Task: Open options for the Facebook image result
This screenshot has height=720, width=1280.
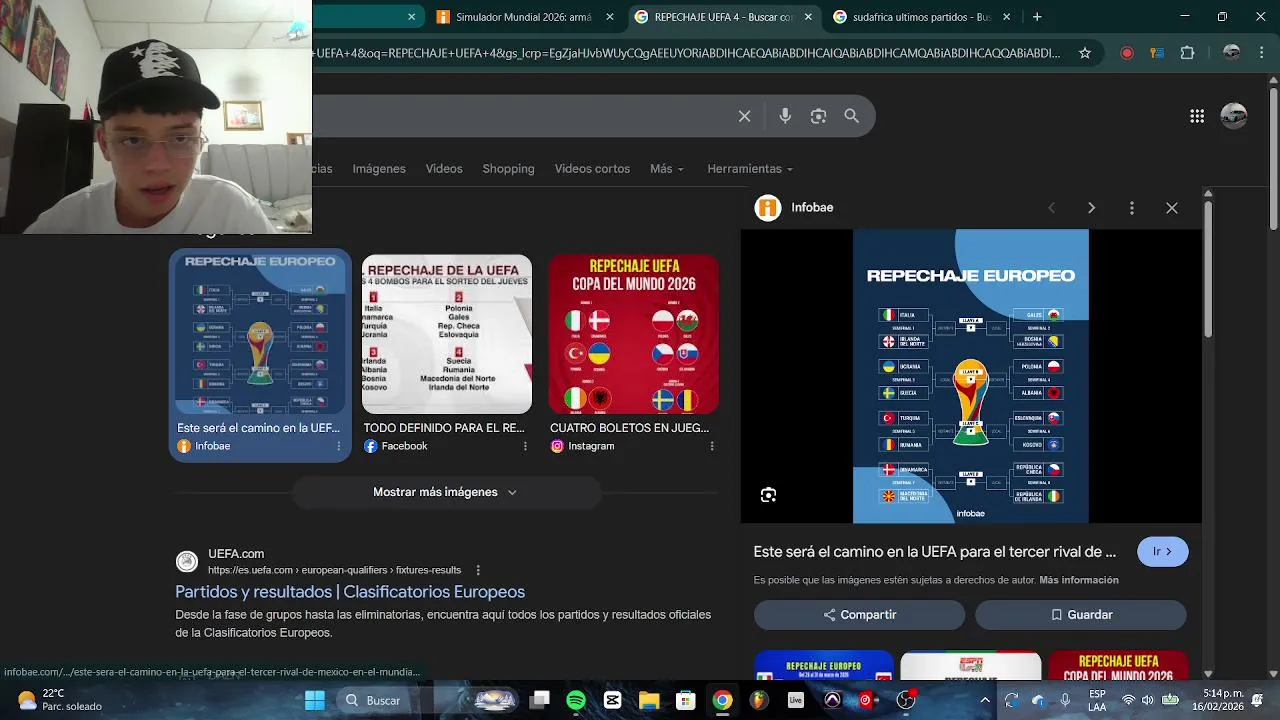Action: tap(525, 446)
